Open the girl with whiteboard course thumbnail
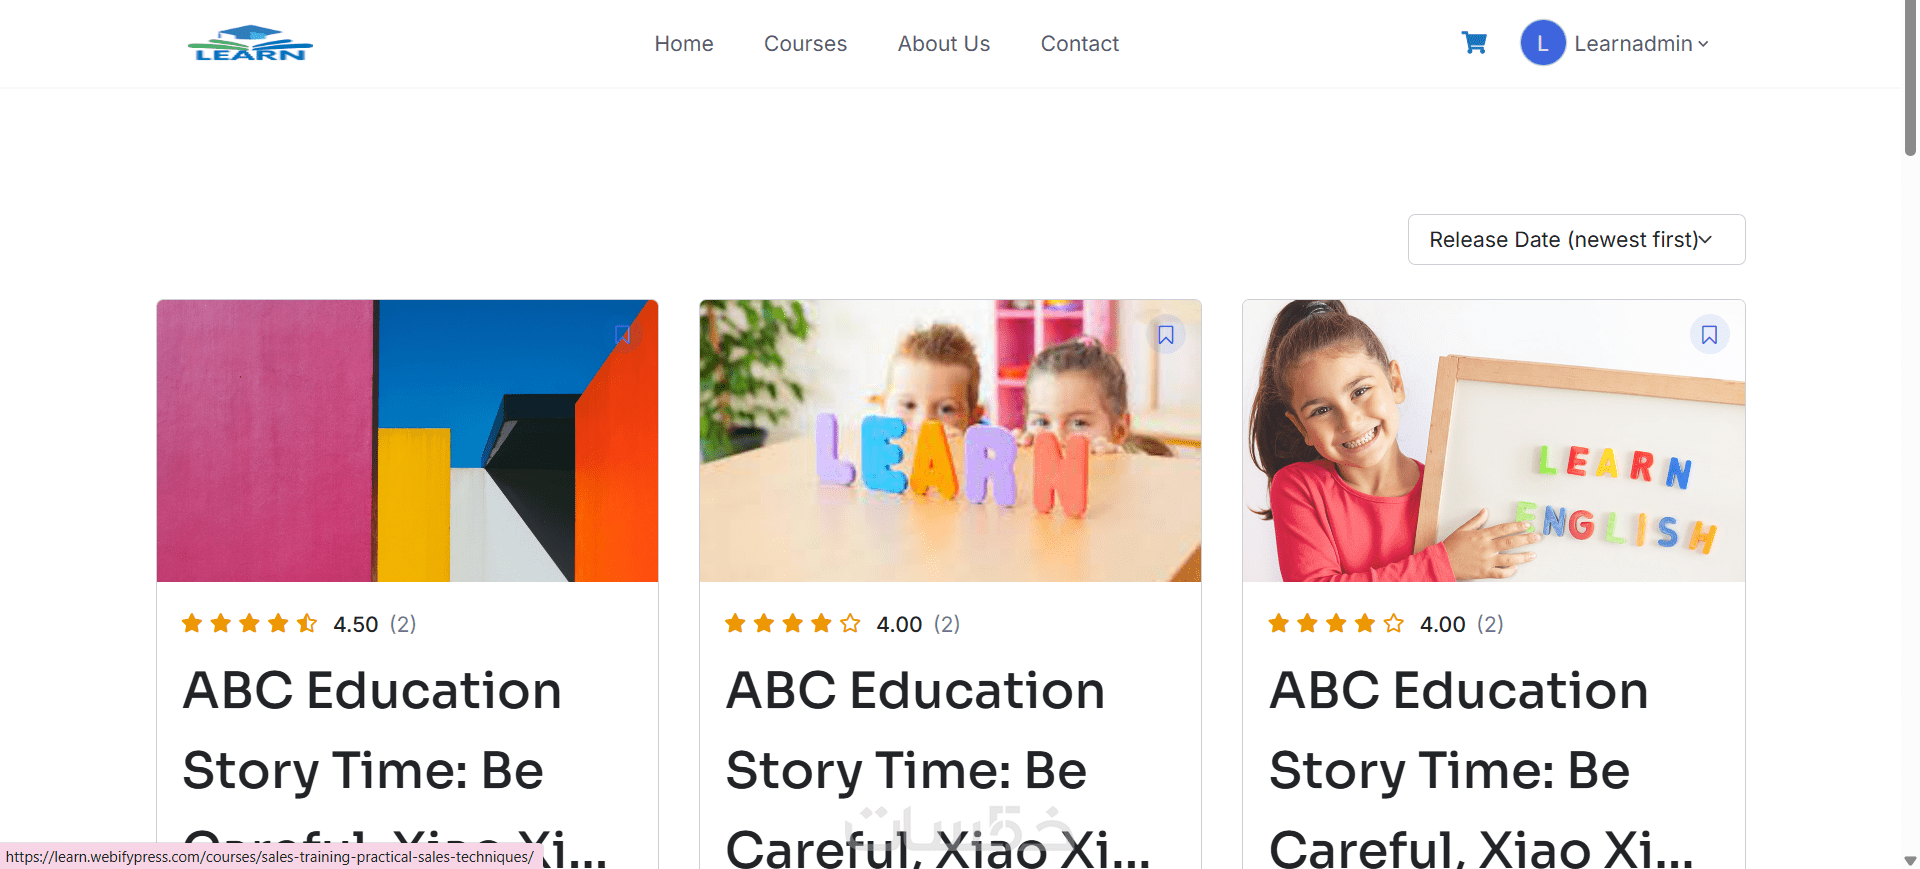The height and width of the screenshot is (869, 1920). 1493,441
